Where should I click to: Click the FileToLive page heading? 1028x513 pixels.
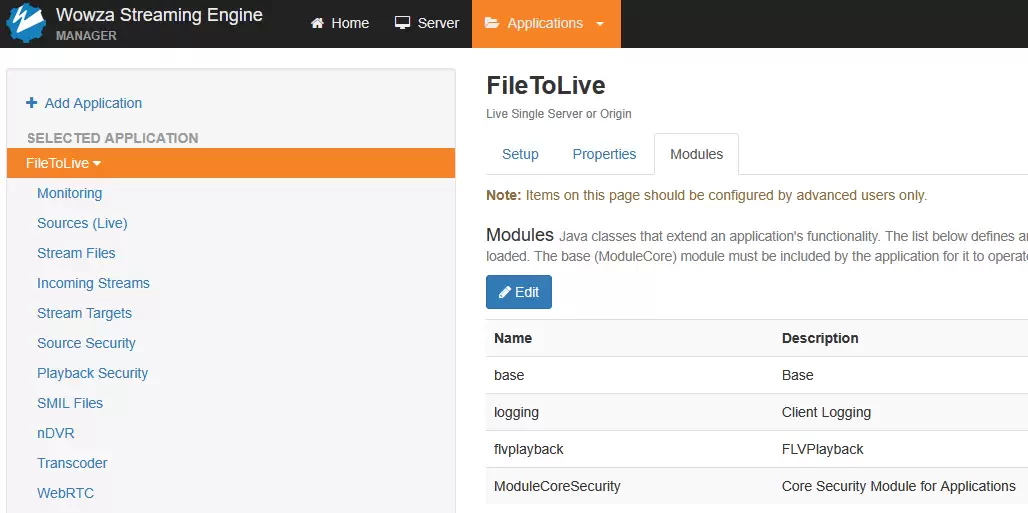coord(545,86)
